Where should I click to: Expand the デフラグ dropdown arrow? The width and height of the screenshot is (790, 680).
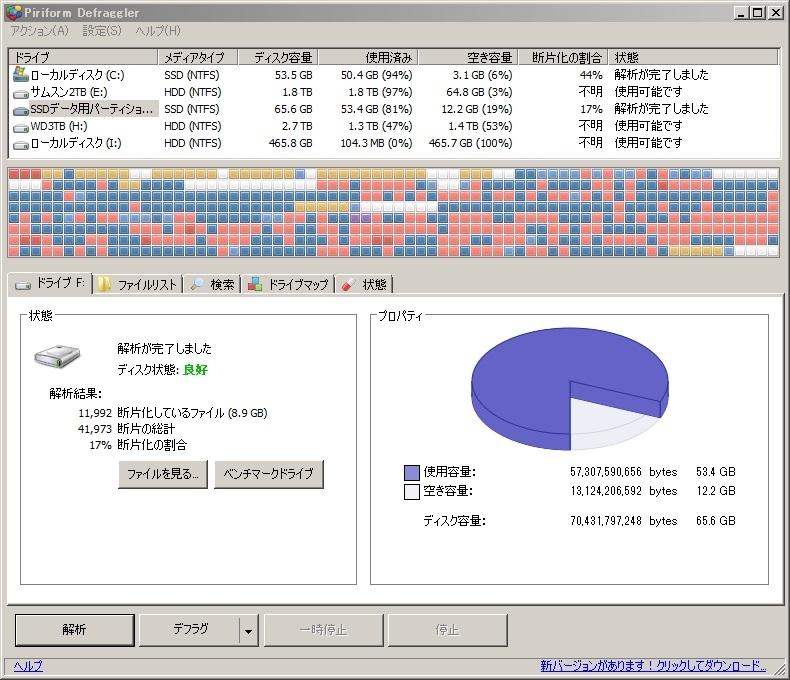(248, 630)
